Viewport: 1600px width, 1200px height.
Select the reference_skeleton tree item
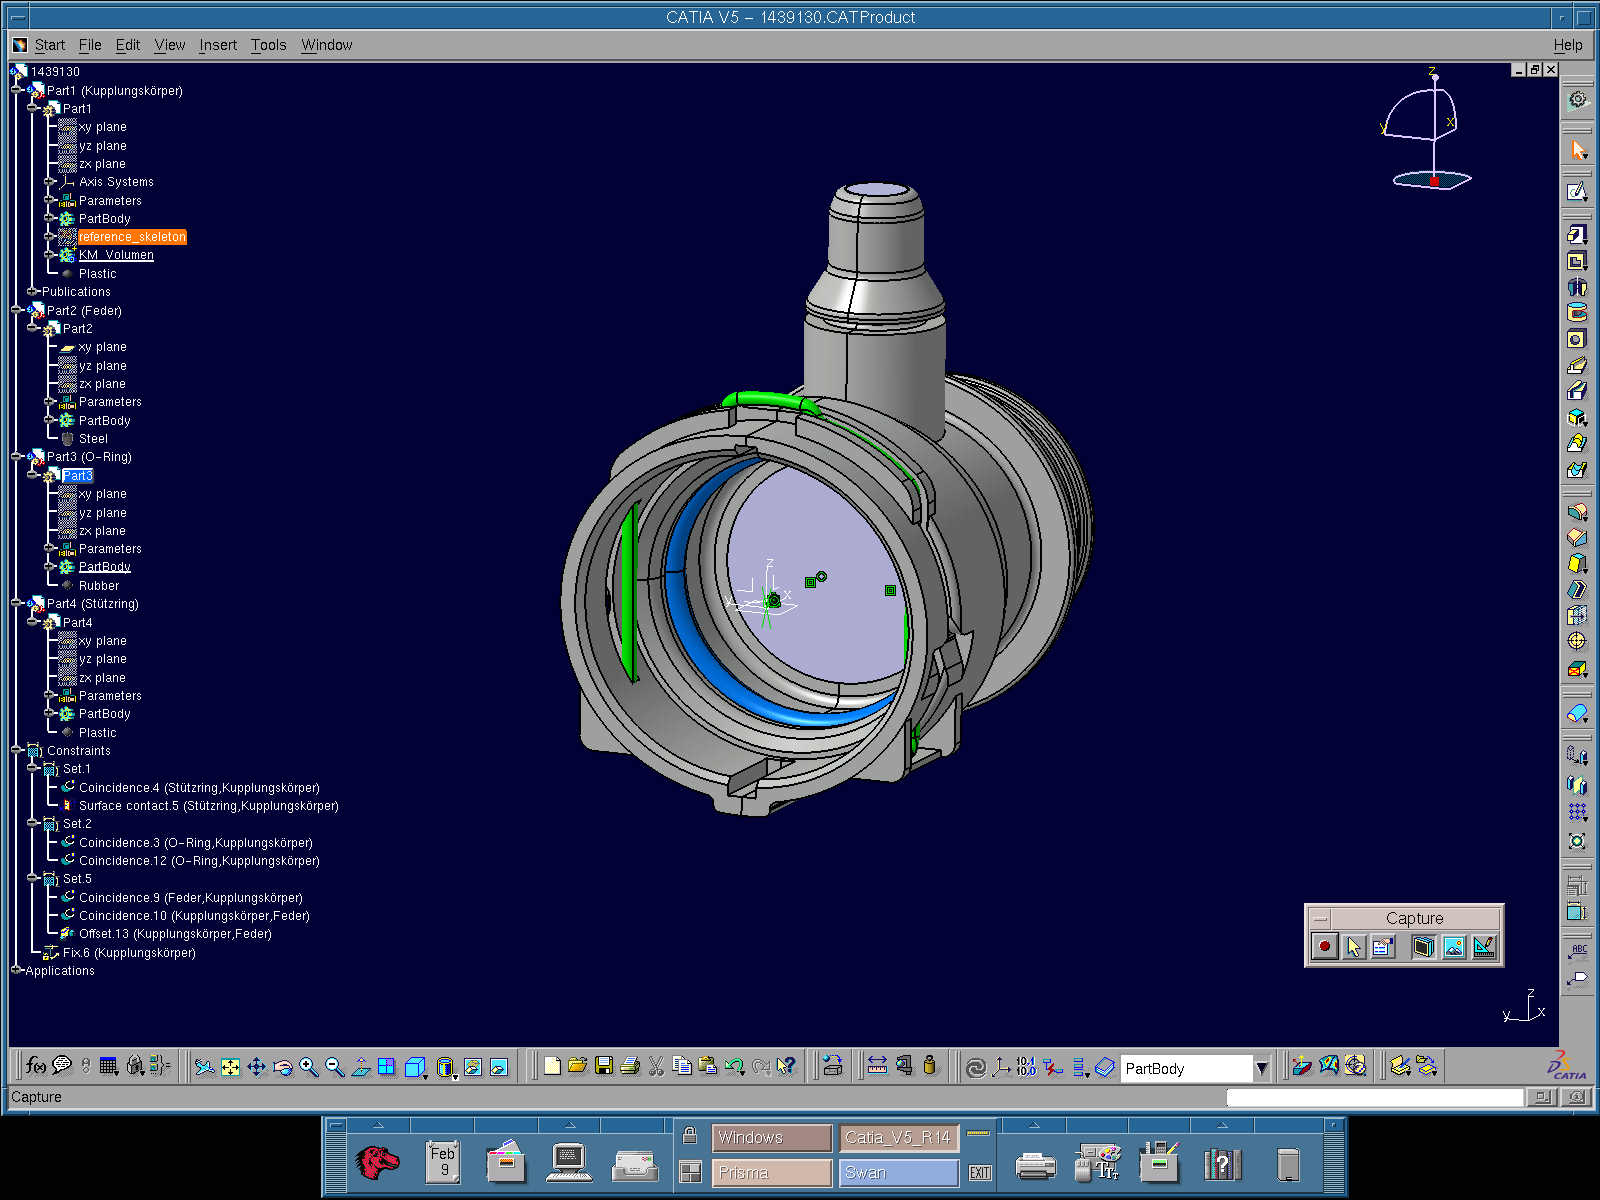[x=132, y=237]
